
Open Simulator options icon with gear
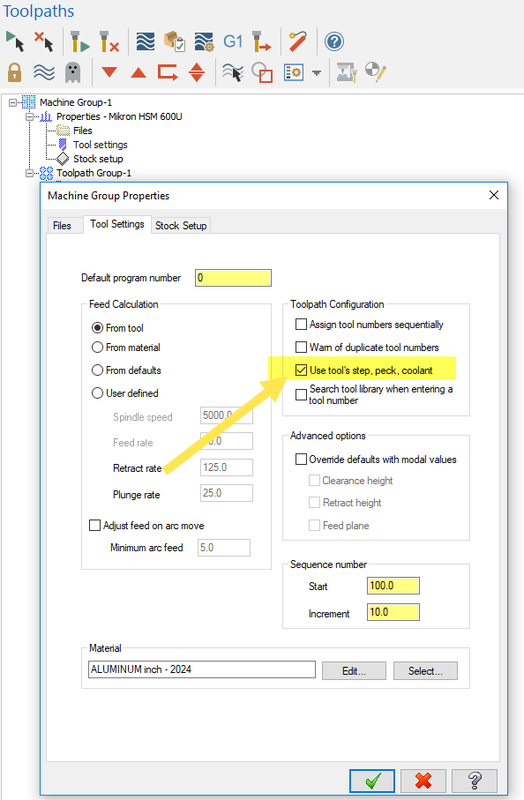pyautogui.click(x=204, y=41)
